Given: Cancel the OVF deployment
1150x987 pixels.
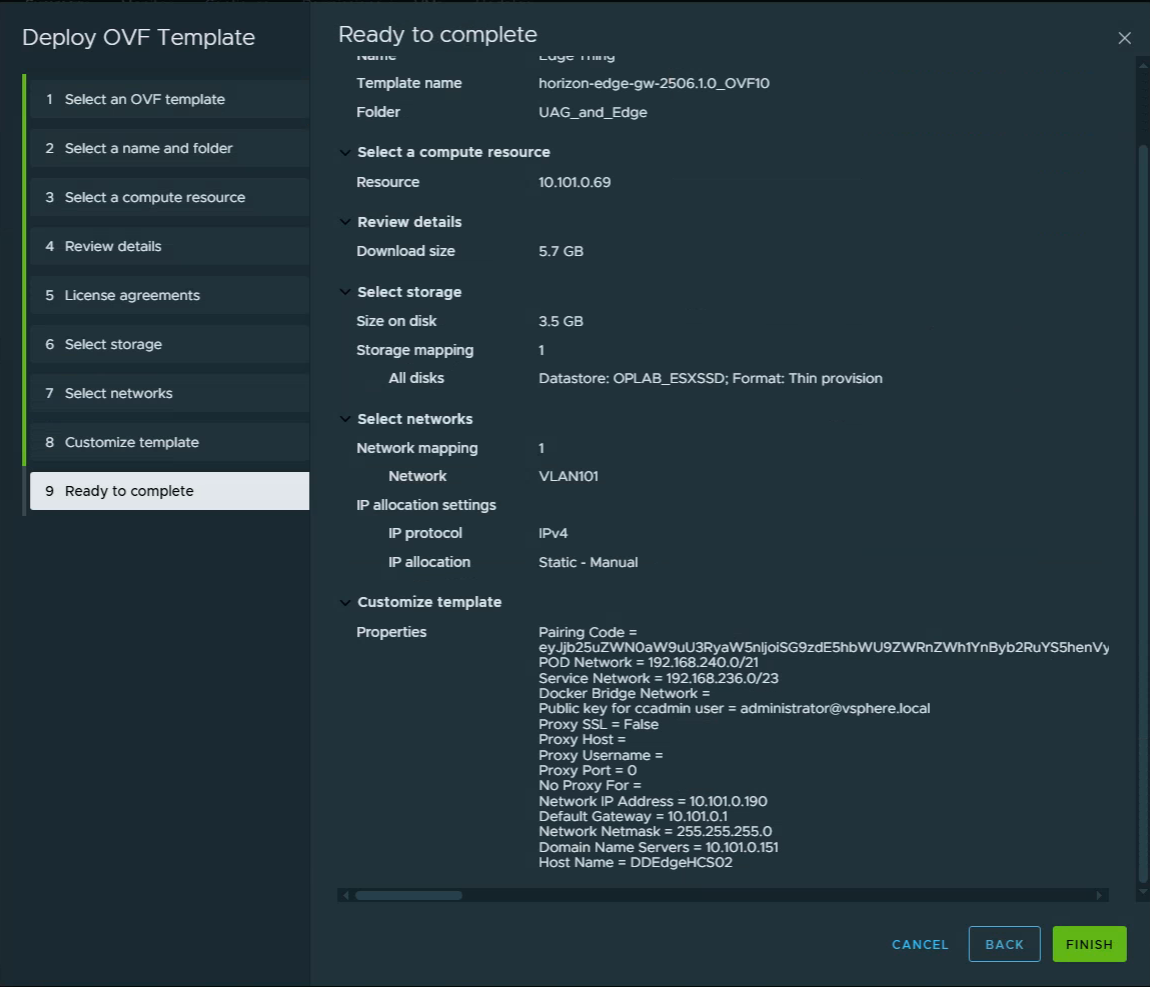Looking at the screenshot, I should click(920, 944).
